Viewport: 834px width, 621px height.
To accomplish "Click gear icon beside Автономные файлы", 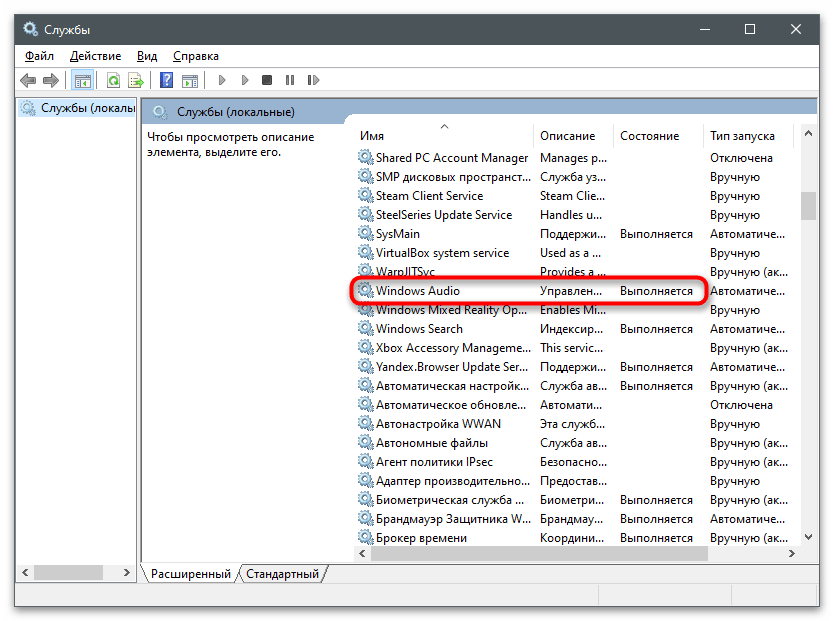I will 365,442.
